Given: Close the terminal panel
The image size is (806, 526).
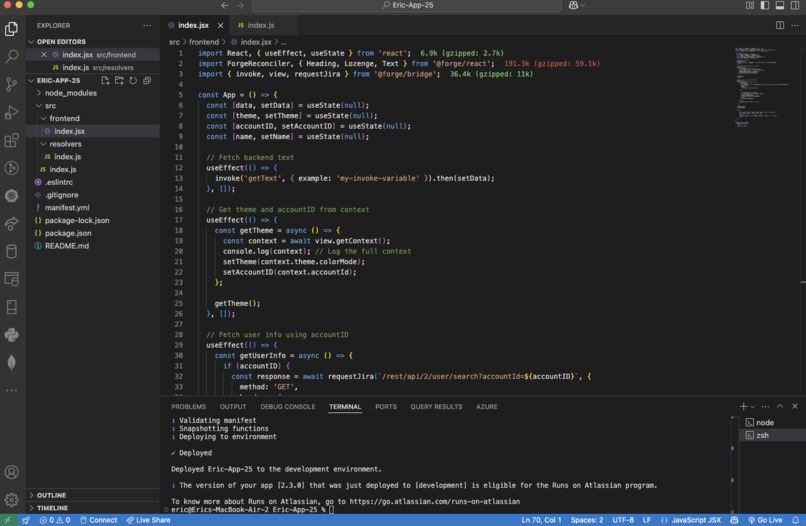Looking at the screenshot, I should (x=795, y=406).
